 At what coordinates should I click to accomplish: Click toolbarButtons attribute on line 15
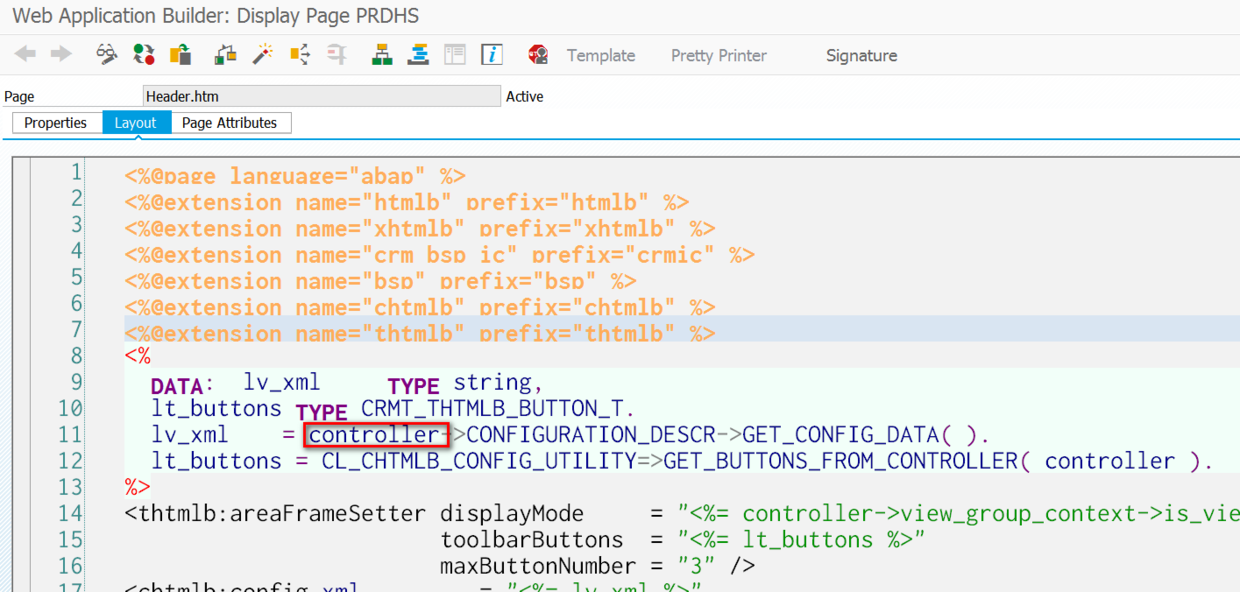click(x=532, y=540)
